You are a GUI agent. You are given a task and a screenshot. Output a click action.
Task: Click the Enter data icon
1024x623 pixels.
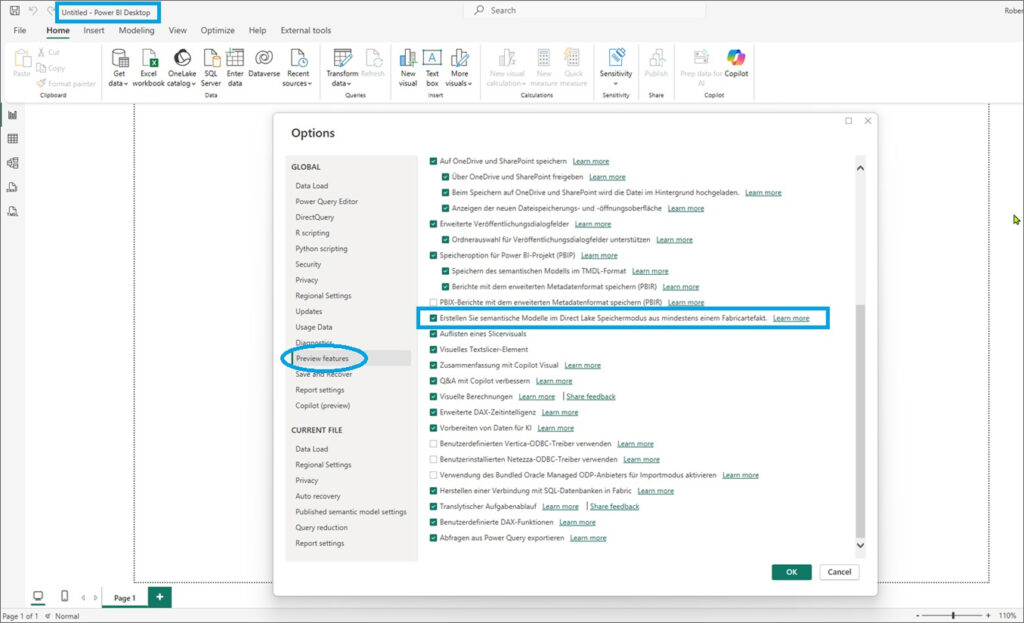point(235,59)
